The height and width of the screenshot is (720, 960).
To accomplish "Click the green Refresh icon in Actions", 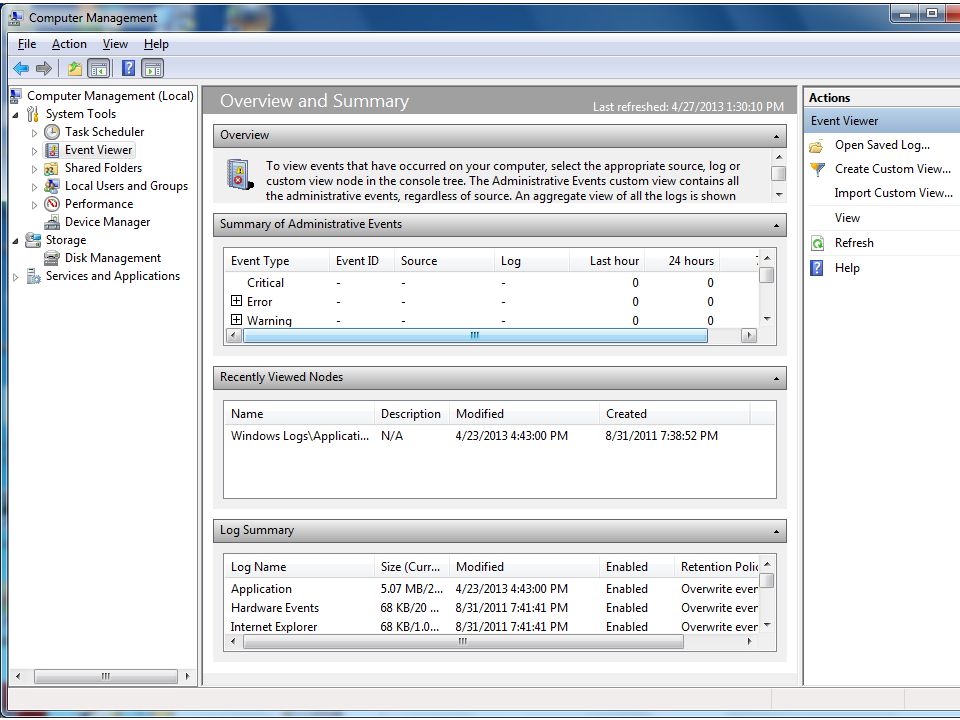I will tap(817, 243).
